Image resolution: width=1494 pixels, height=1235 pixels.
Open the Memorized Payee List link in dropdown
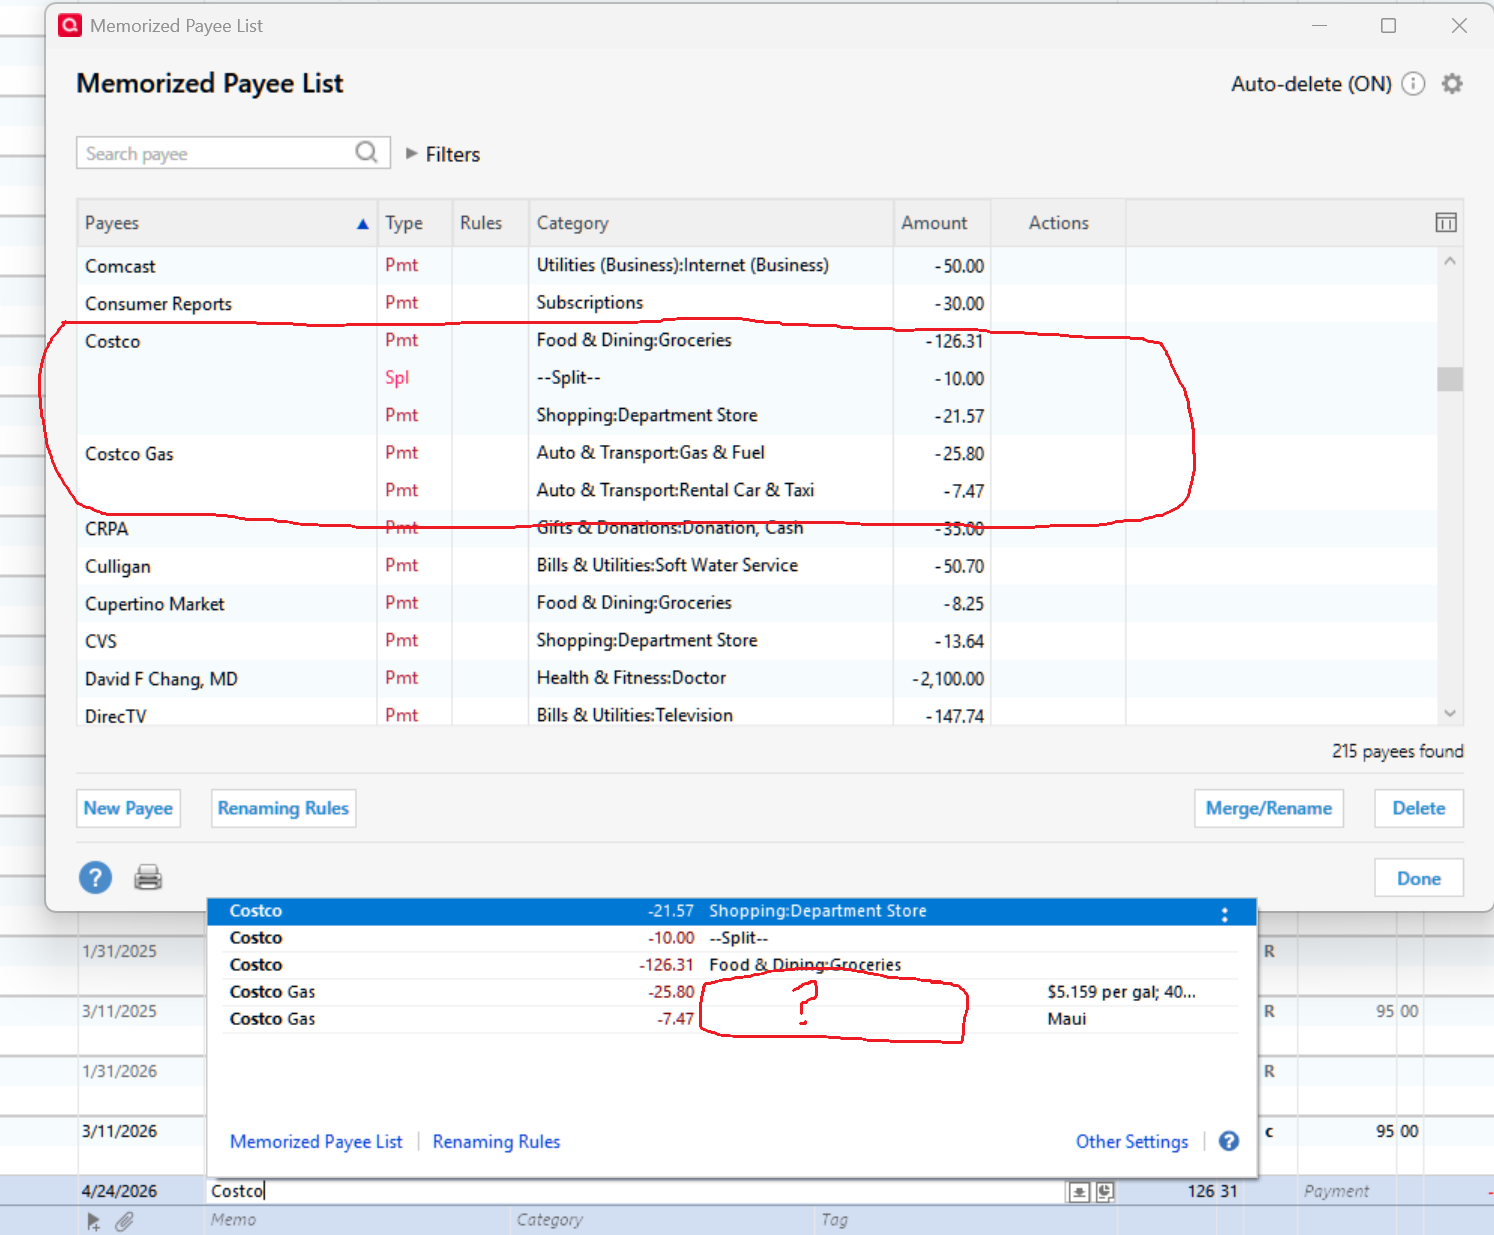316,1142
